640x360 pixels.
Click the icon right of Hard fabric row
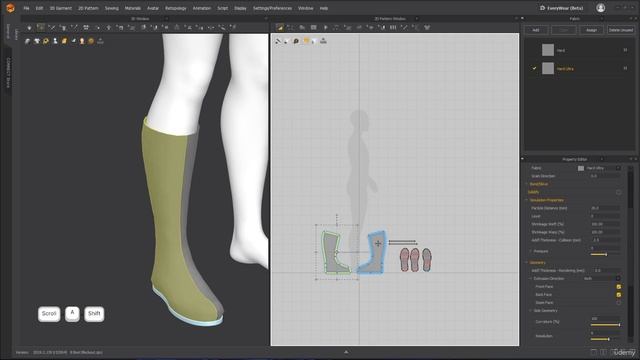pos(625,50)
